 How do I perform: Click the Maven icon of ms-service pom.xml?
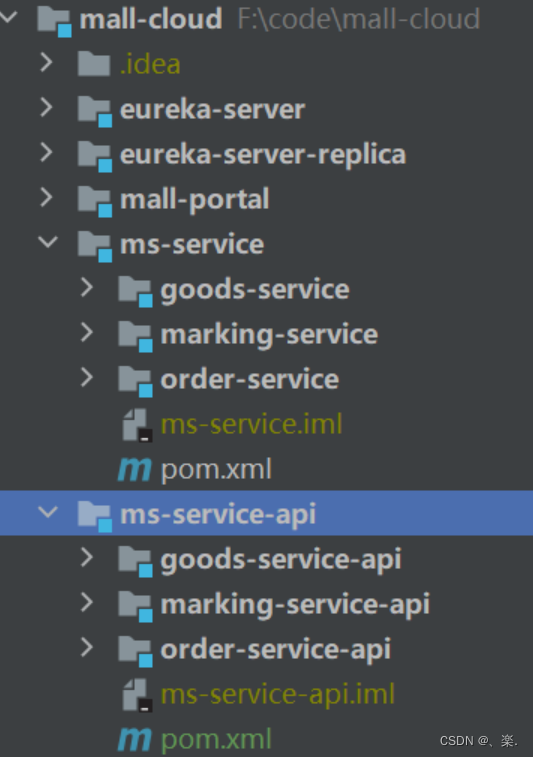coord(135,470)
